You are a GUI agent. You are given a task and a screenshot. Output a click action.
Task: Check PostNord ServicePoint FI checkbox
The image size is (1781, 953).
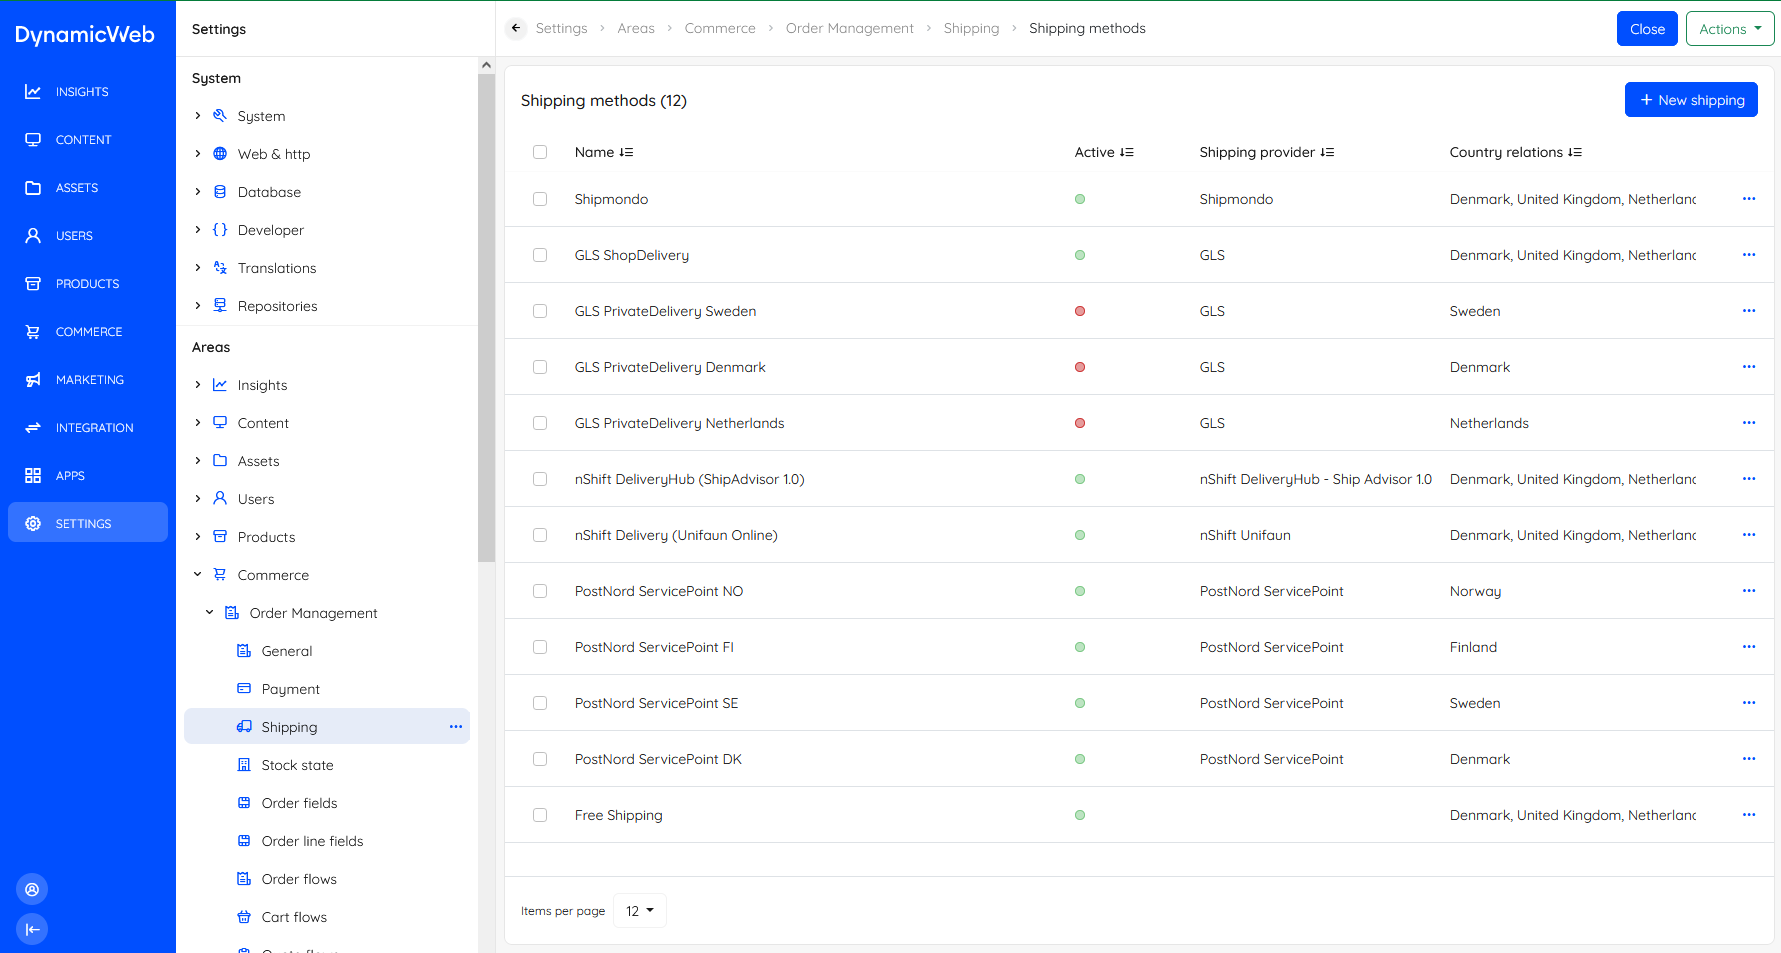[540, 647]
